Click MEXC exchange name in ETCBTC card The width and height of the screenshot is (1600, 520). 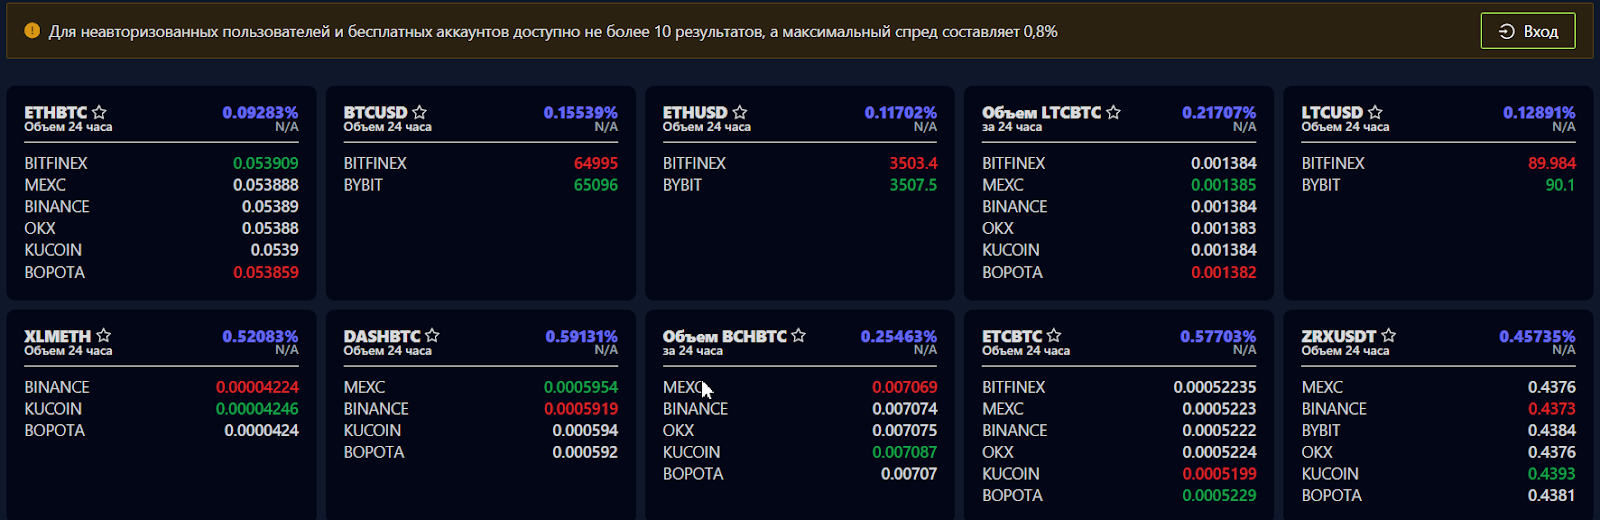[1003, 409]
